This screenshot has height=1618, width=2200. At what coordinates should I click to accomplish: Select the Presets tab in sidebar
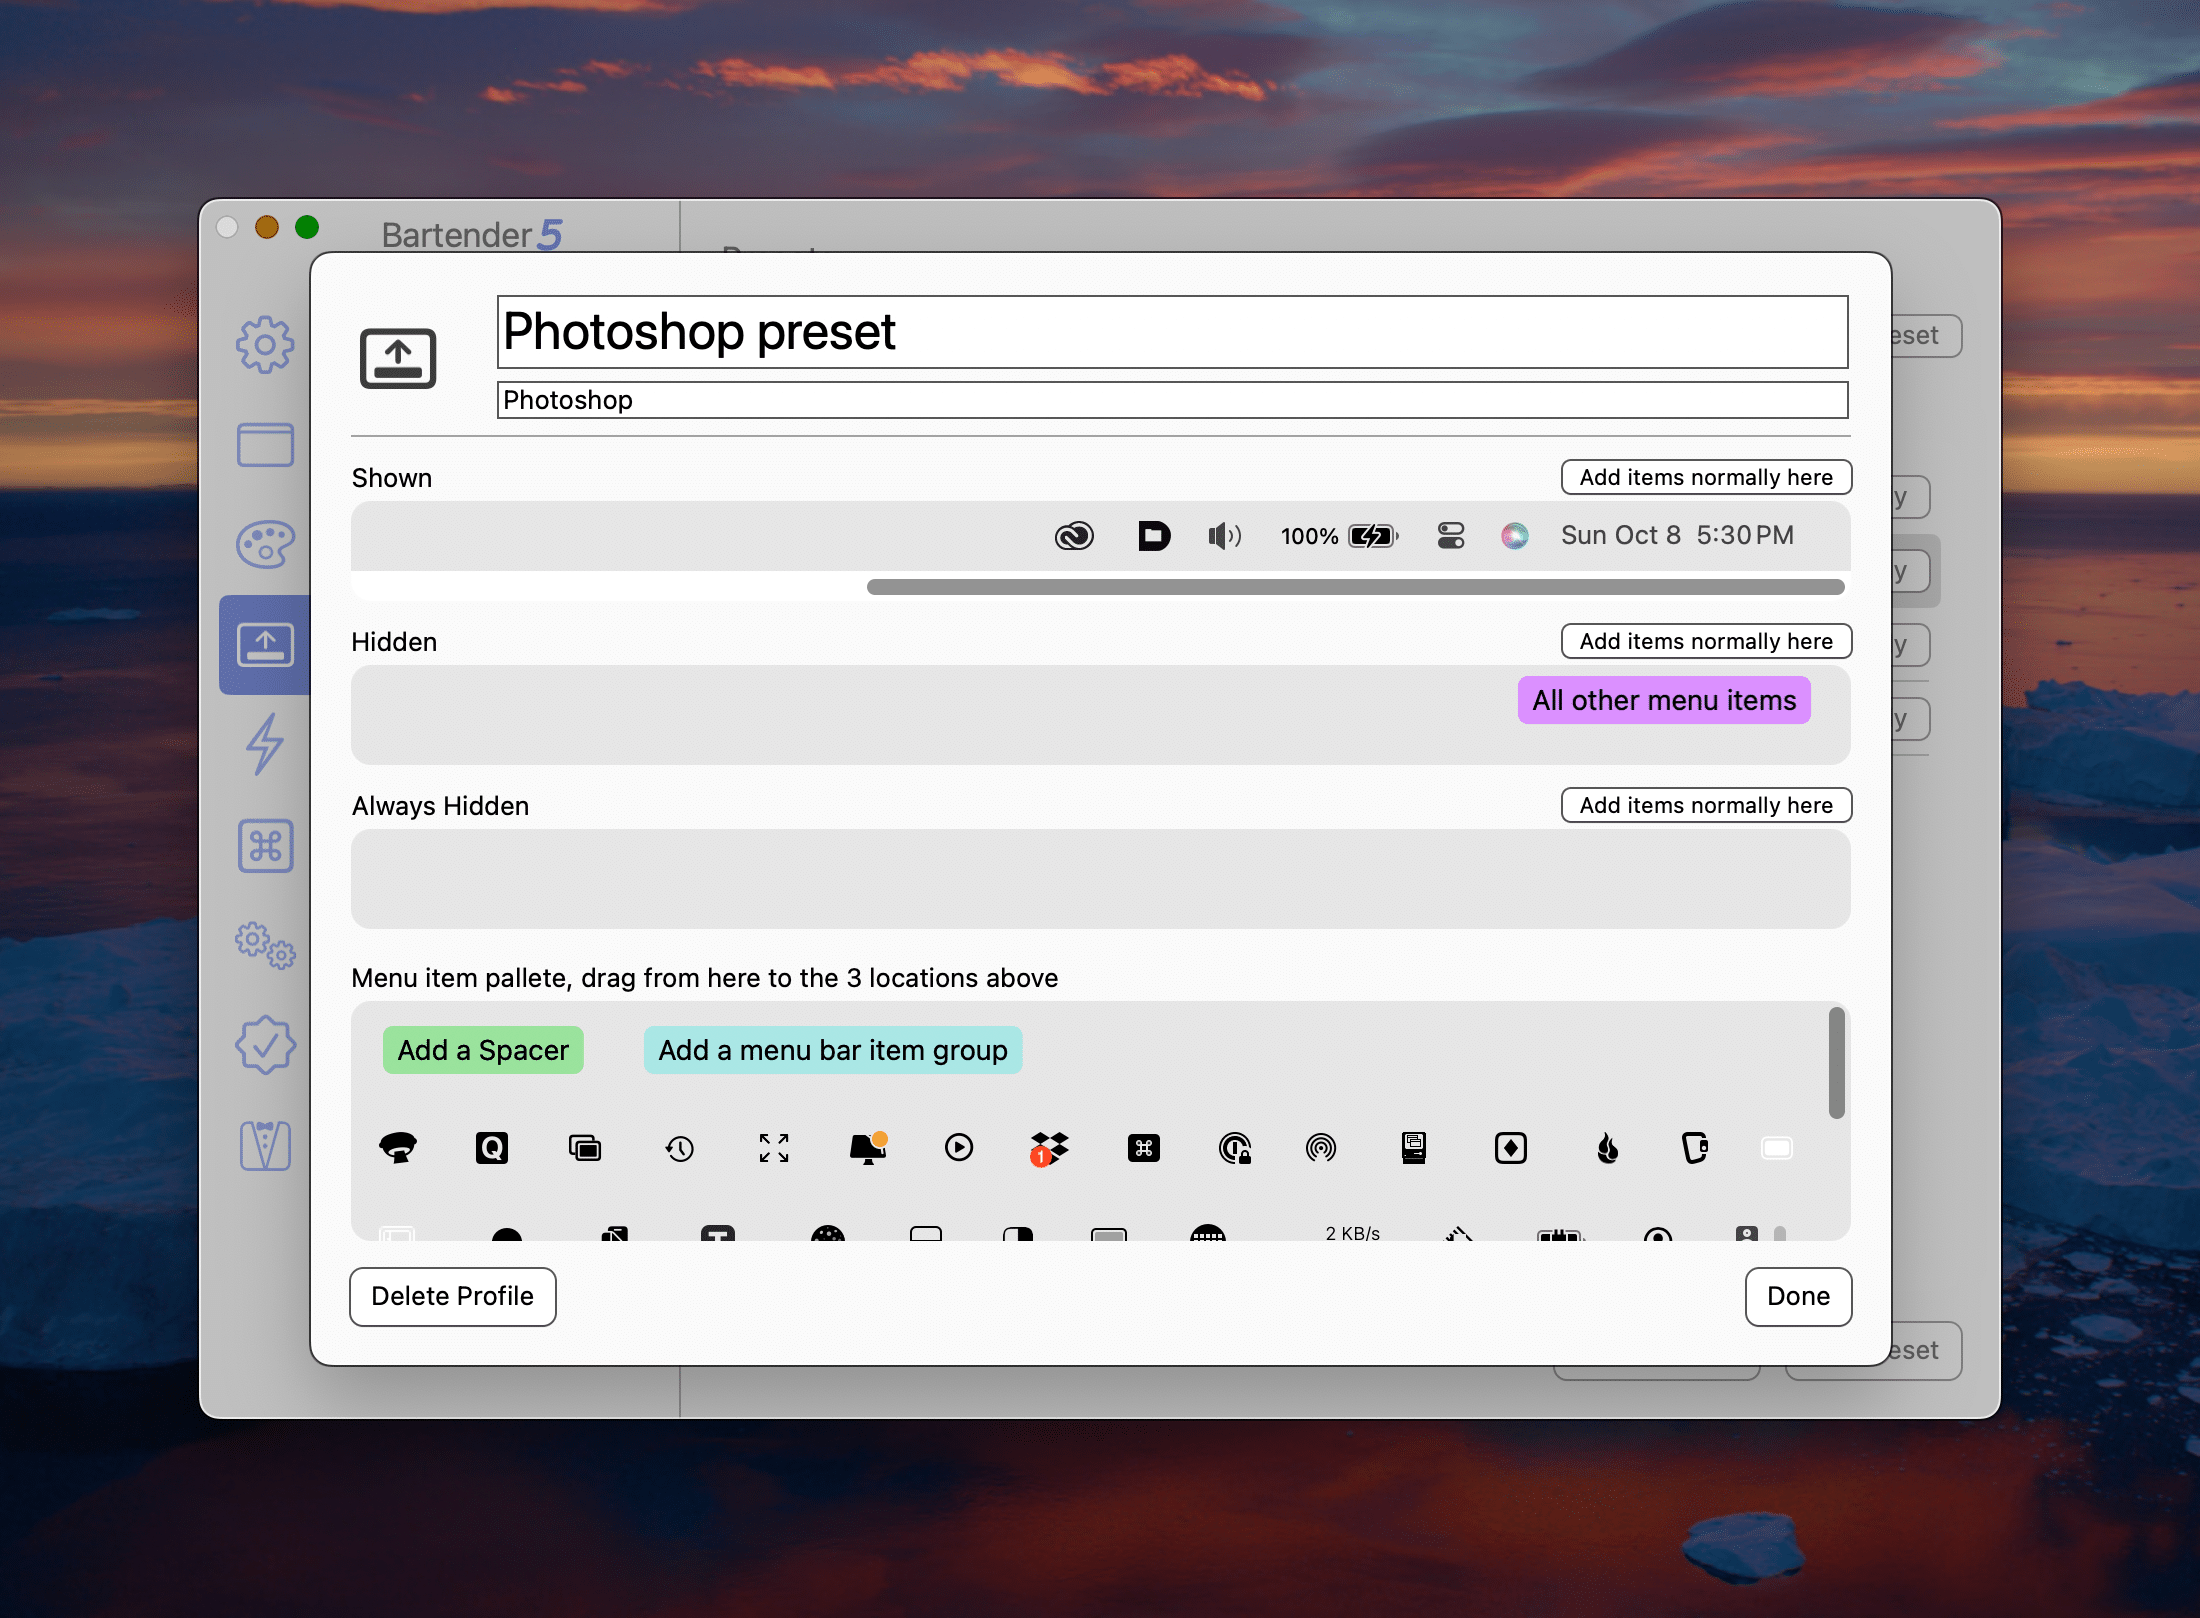[x=265, y=645]
